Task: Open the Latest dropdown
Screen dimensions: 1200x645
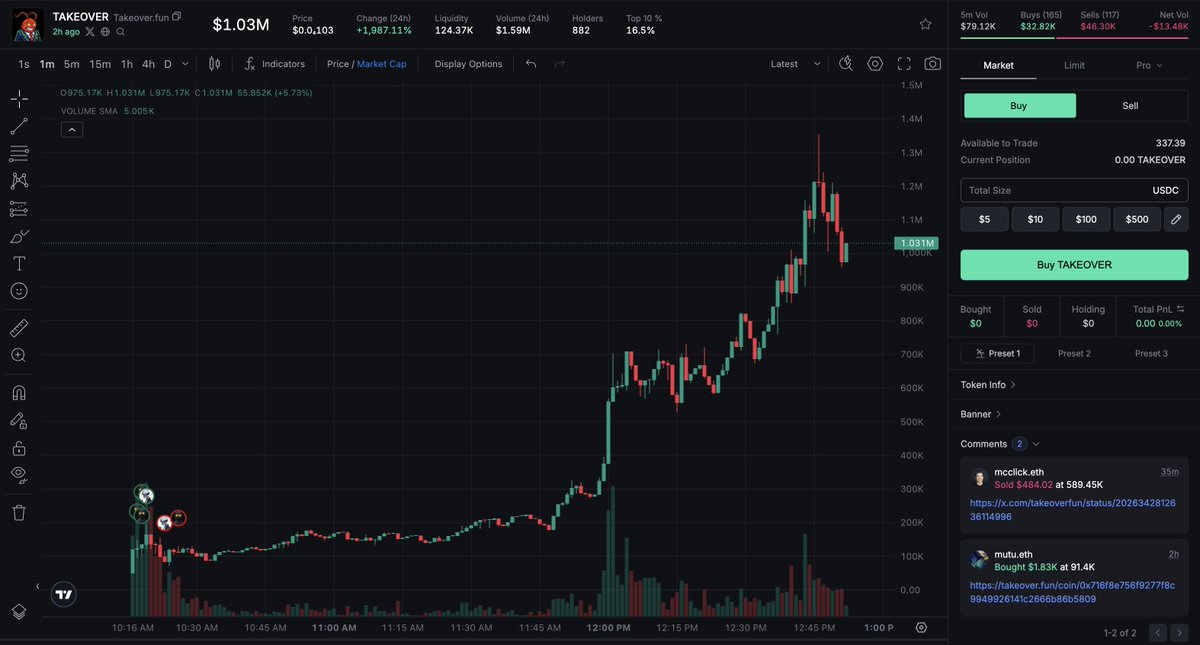Action: click(x=796, y=64)
